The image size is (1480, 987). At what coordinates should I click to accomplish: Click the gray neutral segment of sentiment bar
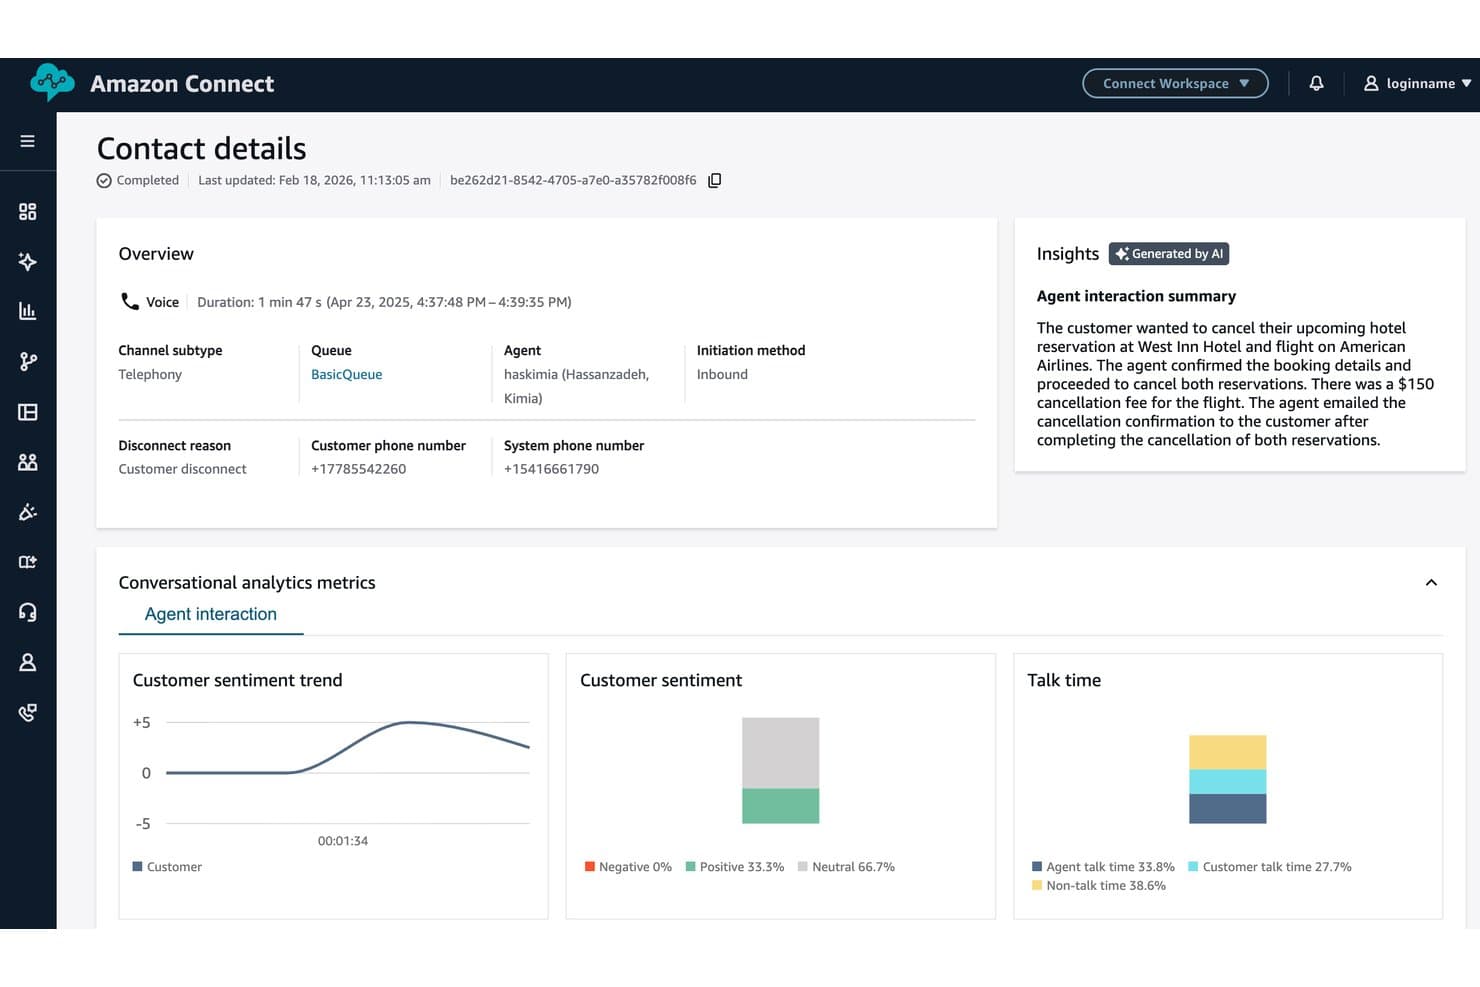pos(780,753)
